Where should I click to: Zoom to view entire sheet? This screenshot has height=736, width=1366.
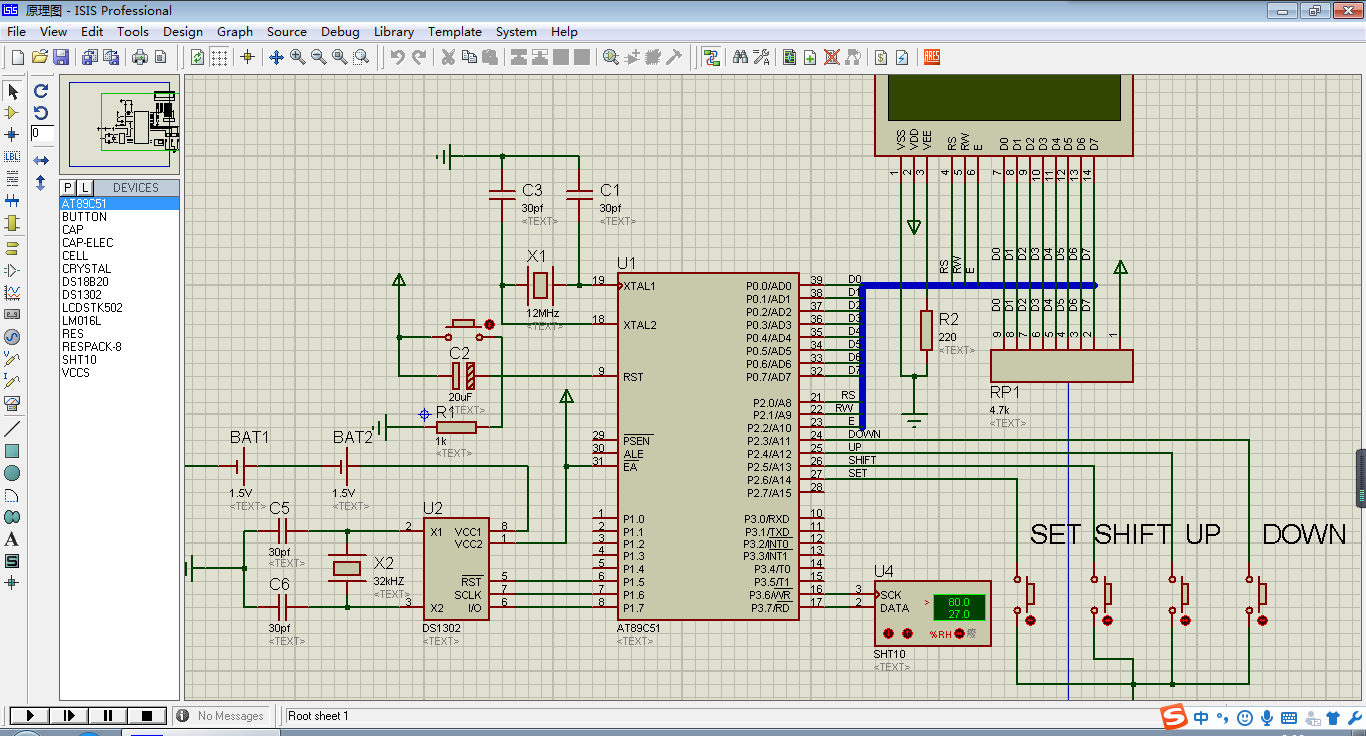point(340,57)
